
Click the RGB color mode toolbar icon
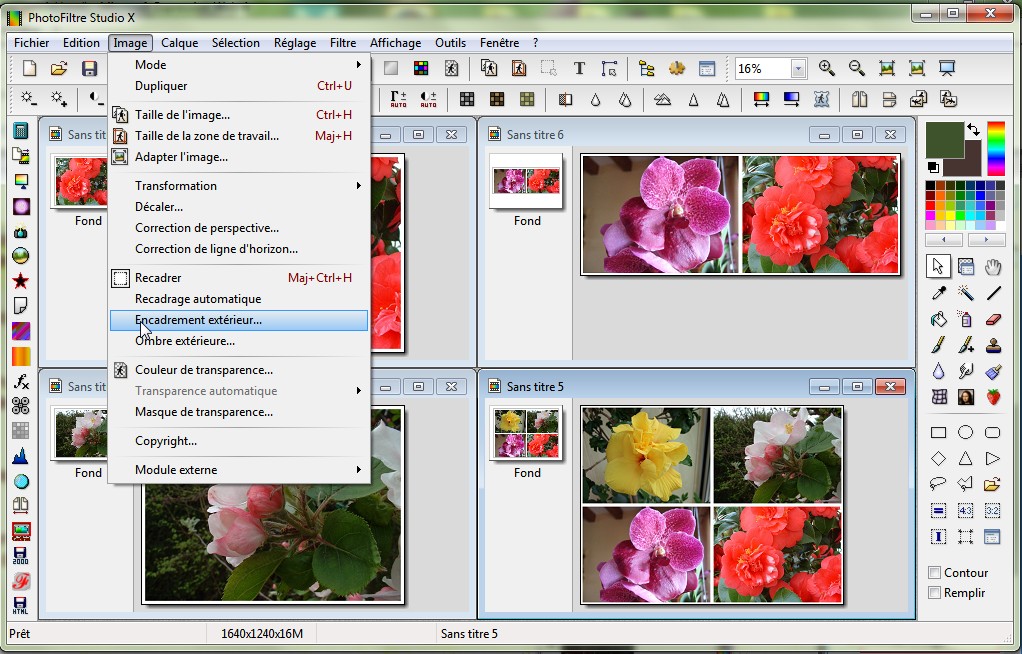tap(421, 68)
